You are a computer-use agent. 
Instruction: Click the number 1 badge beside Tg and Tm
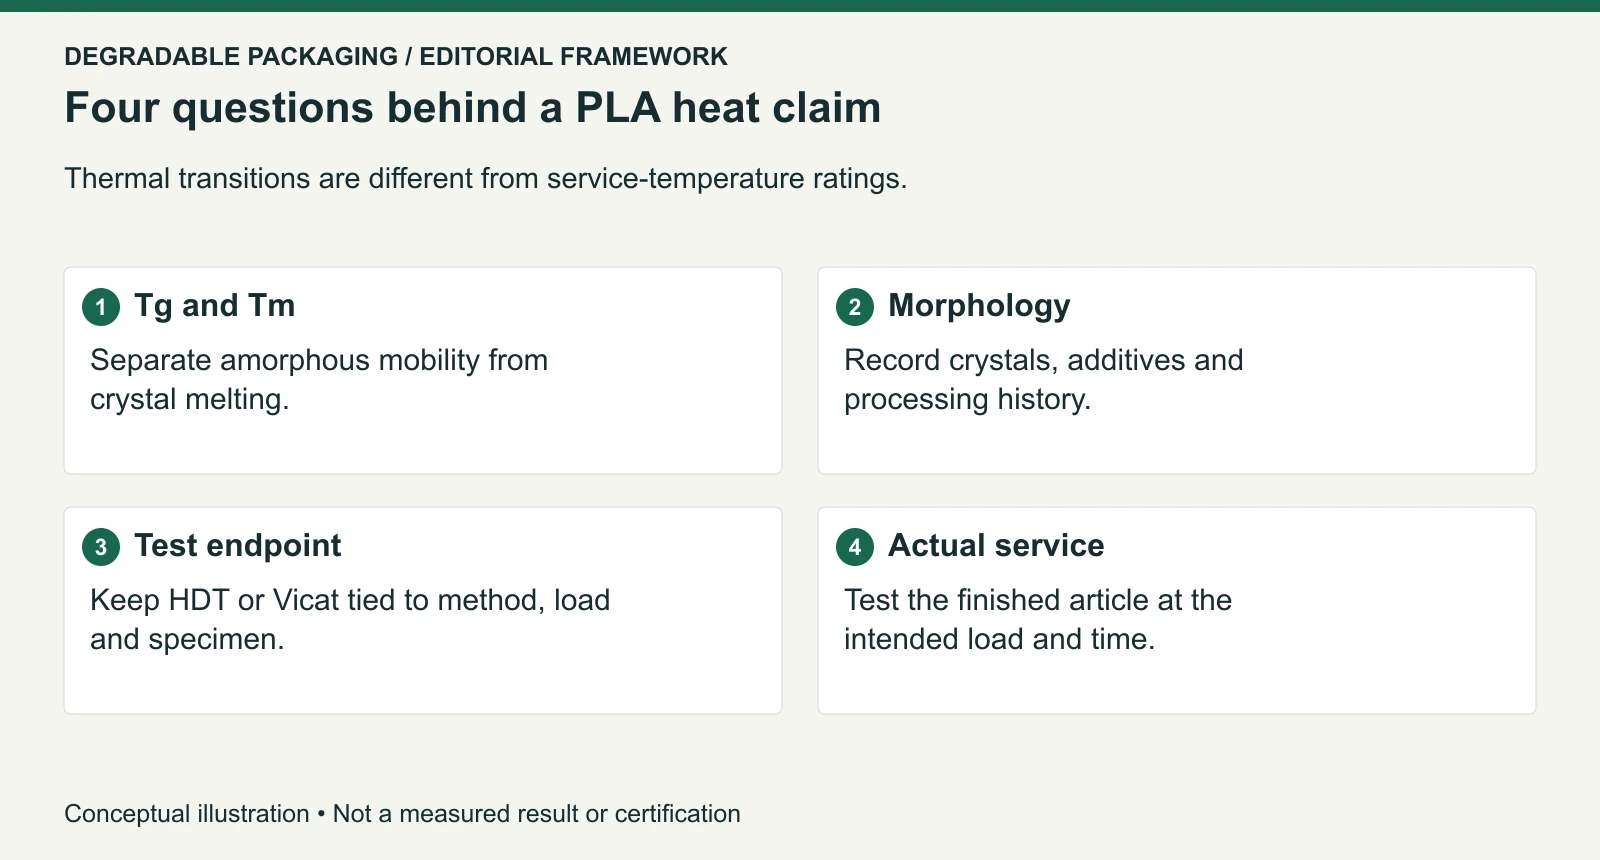[x=101, y=307]
